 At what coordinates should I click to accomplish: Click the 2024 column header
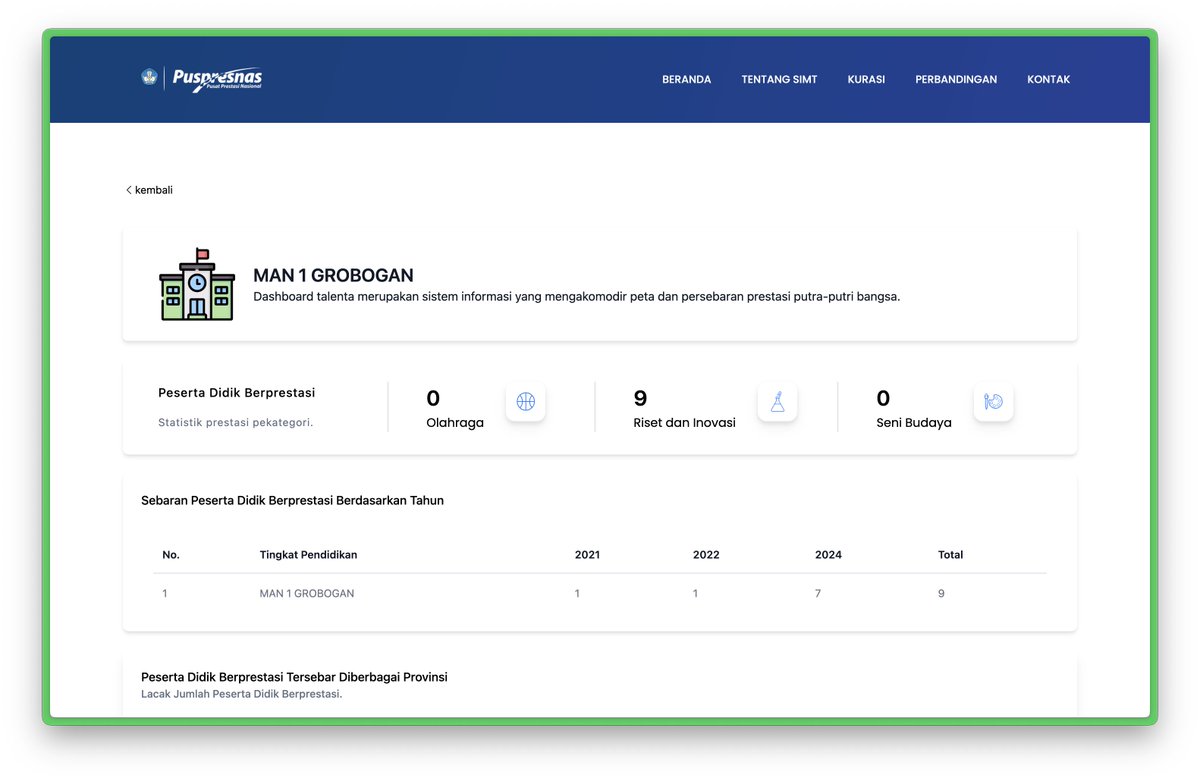coord(828,555)
